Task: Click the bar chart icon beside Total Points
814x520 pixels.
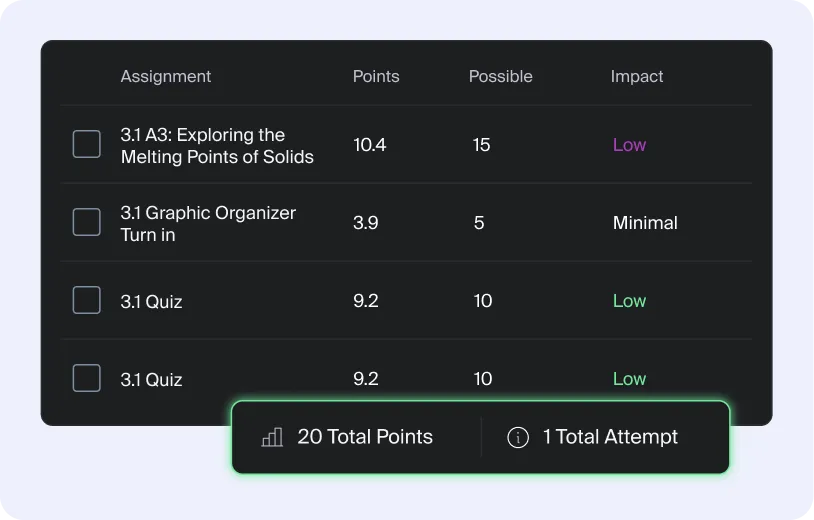Action: pyautogui.click(x=272, y=437)
